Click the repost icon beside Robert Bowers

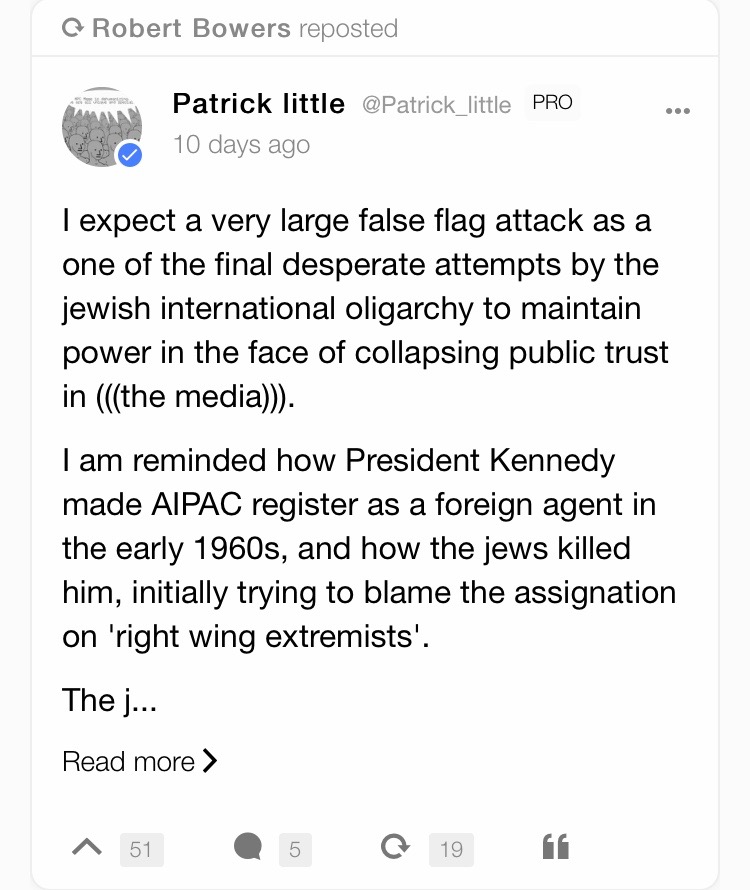pos(72,27)
